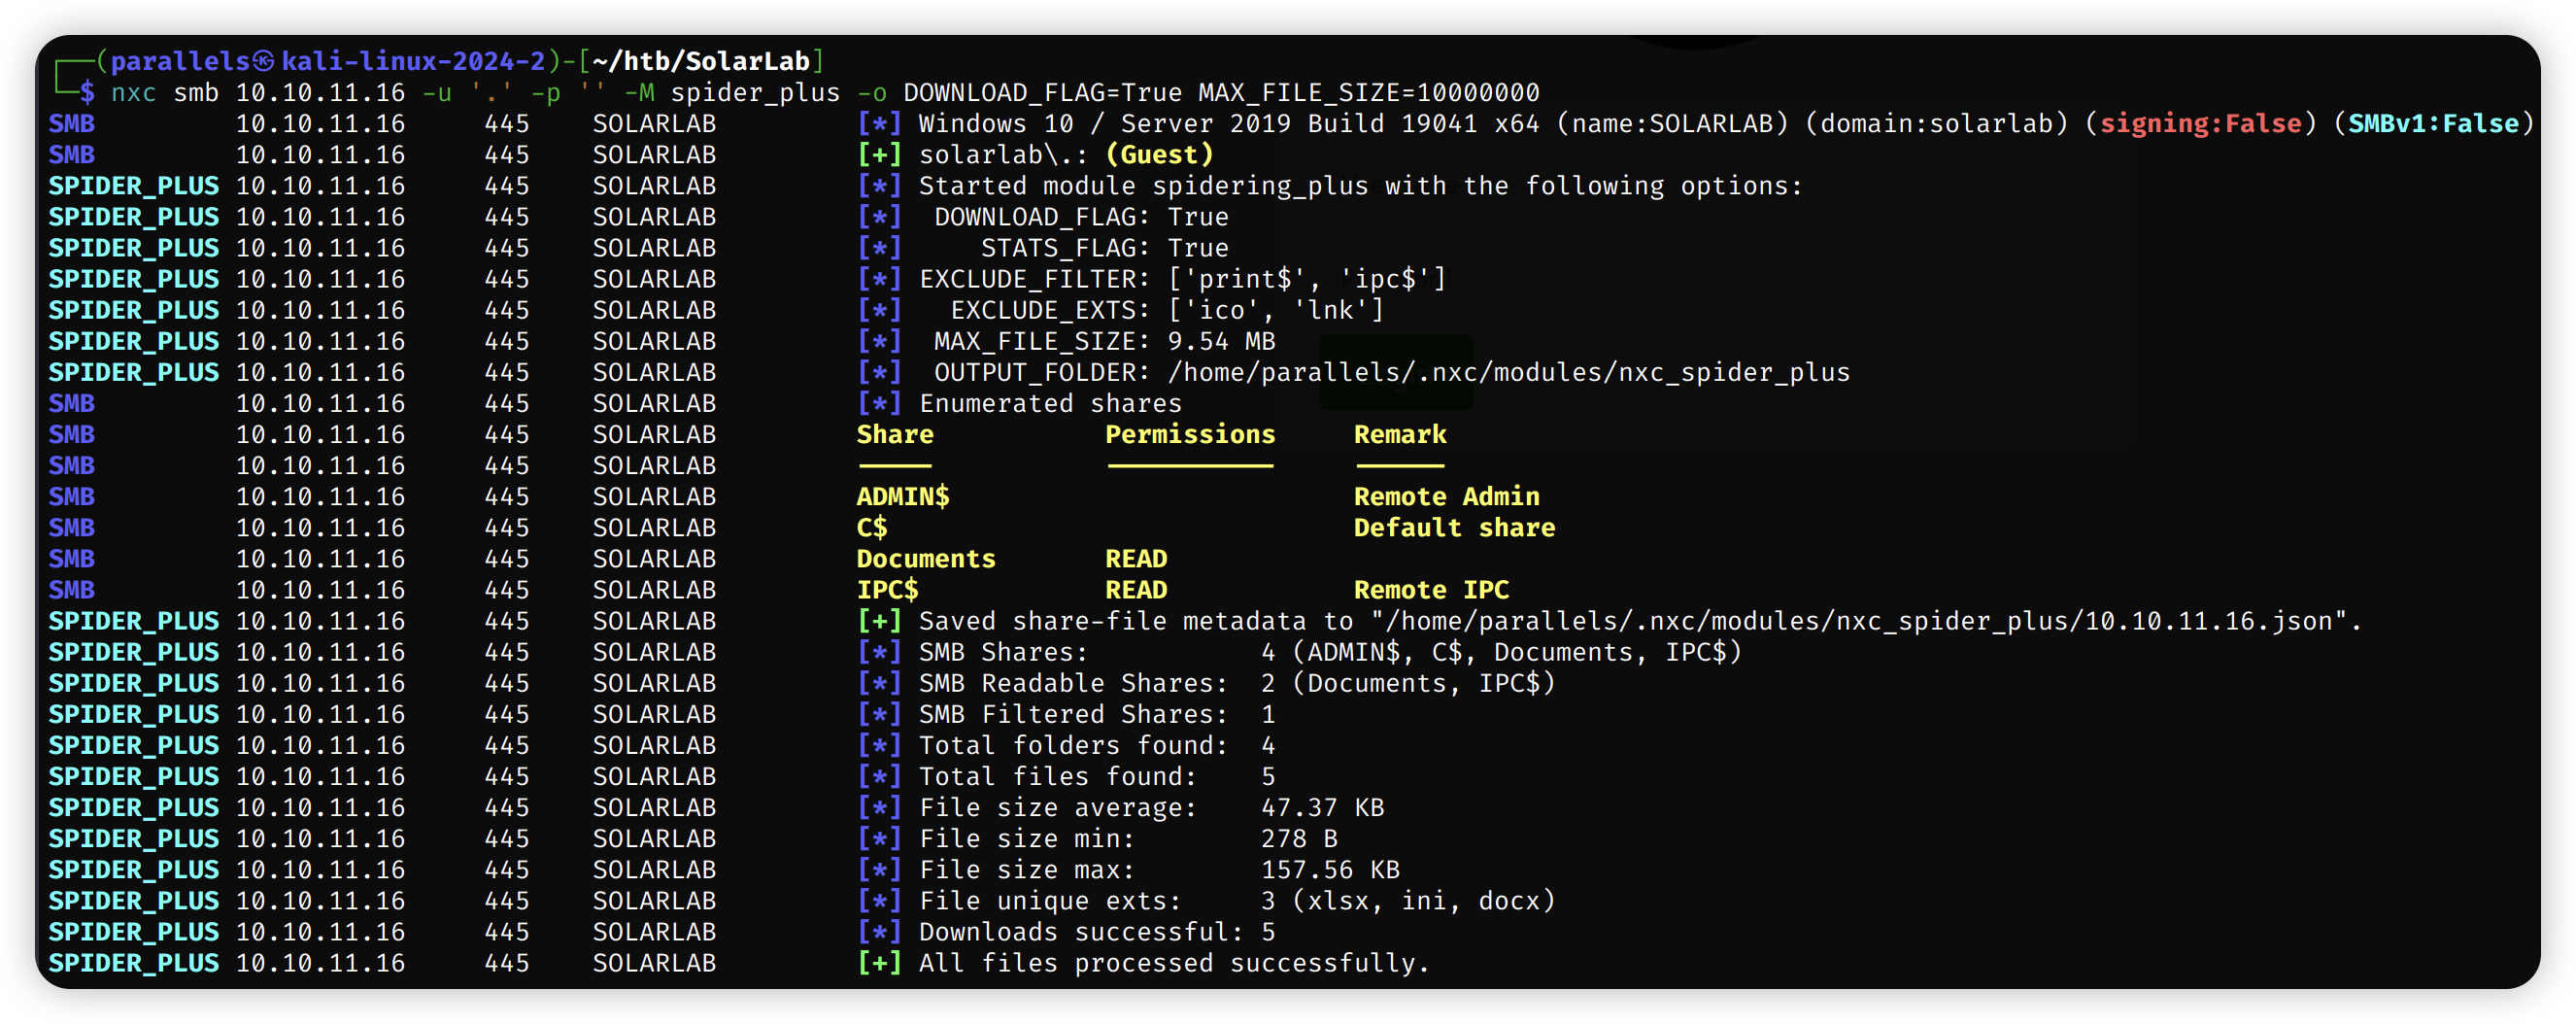Screen dimensions: 2576x1024
Task: Click 'All files processed successfully.' line
Action: (1174, 962)
